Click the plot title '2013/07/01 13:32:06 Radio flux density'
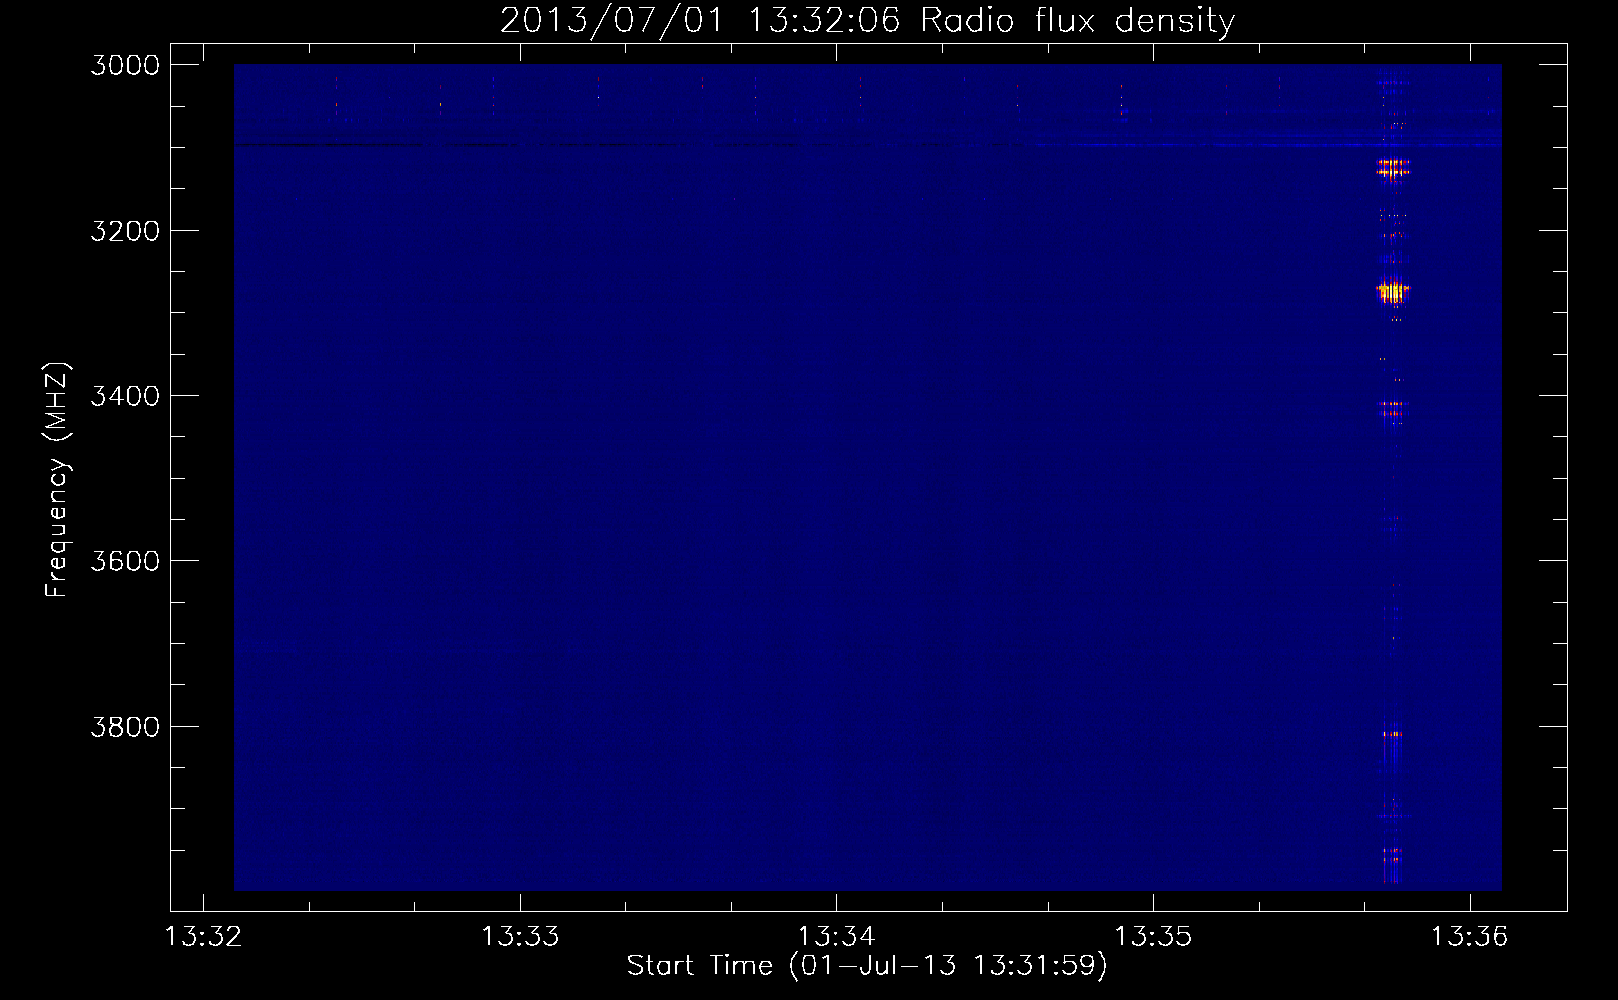This screenshot has height=1000, width=1618. [867, 21]
